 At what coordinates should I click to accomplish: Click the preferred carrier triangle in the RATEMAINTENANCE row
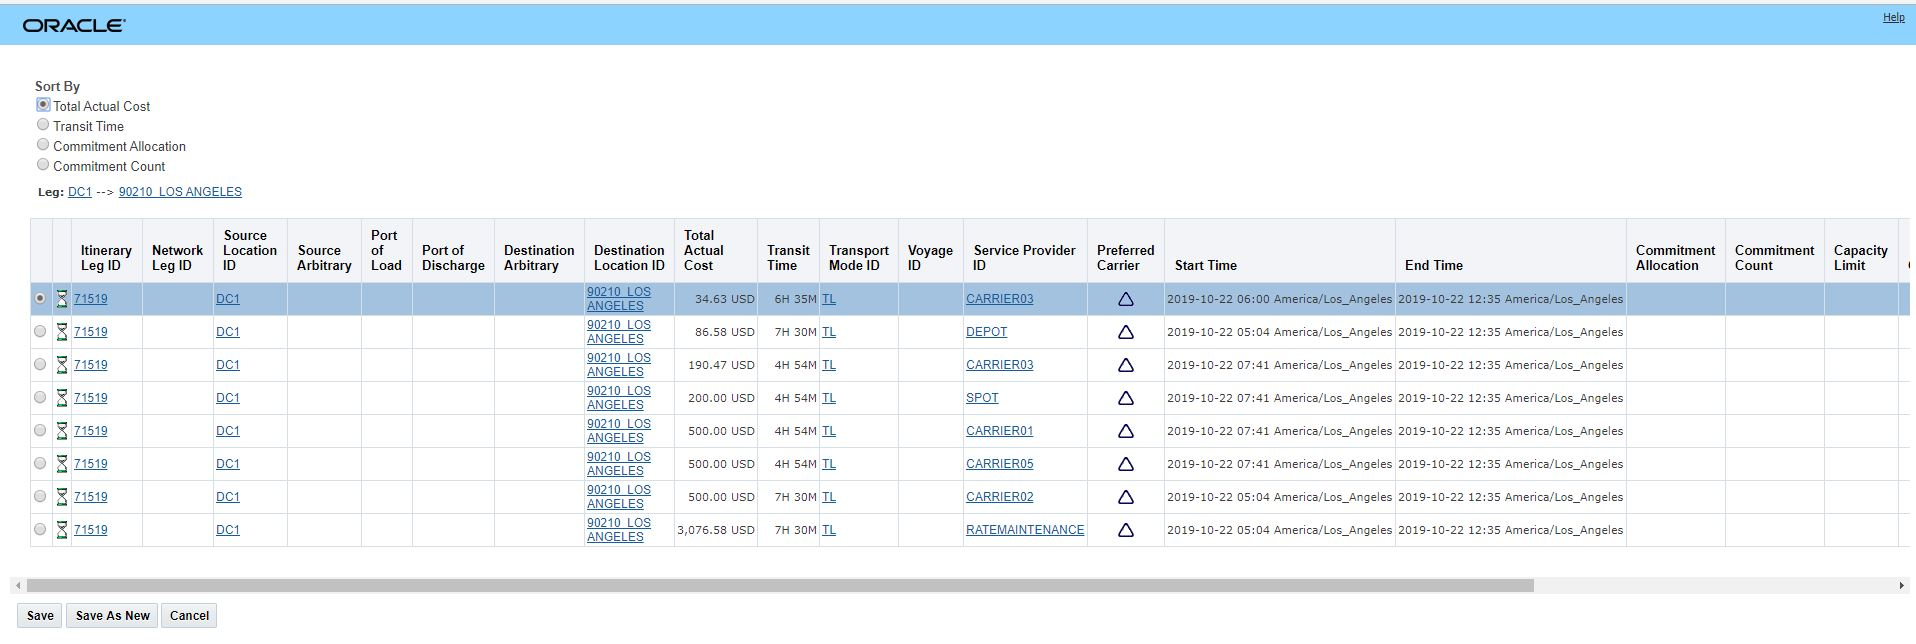(x=1125, y=530)
